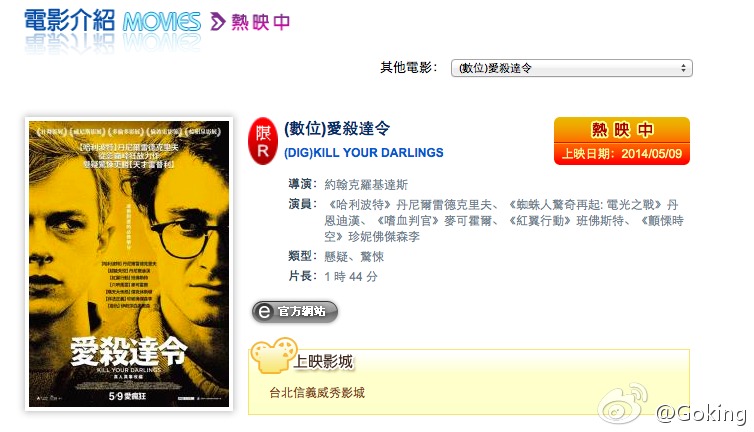Screen dimensions: 754x432
Task: Click the 上映日期 2014/05/09 release date label
Action: coord(622,154)
